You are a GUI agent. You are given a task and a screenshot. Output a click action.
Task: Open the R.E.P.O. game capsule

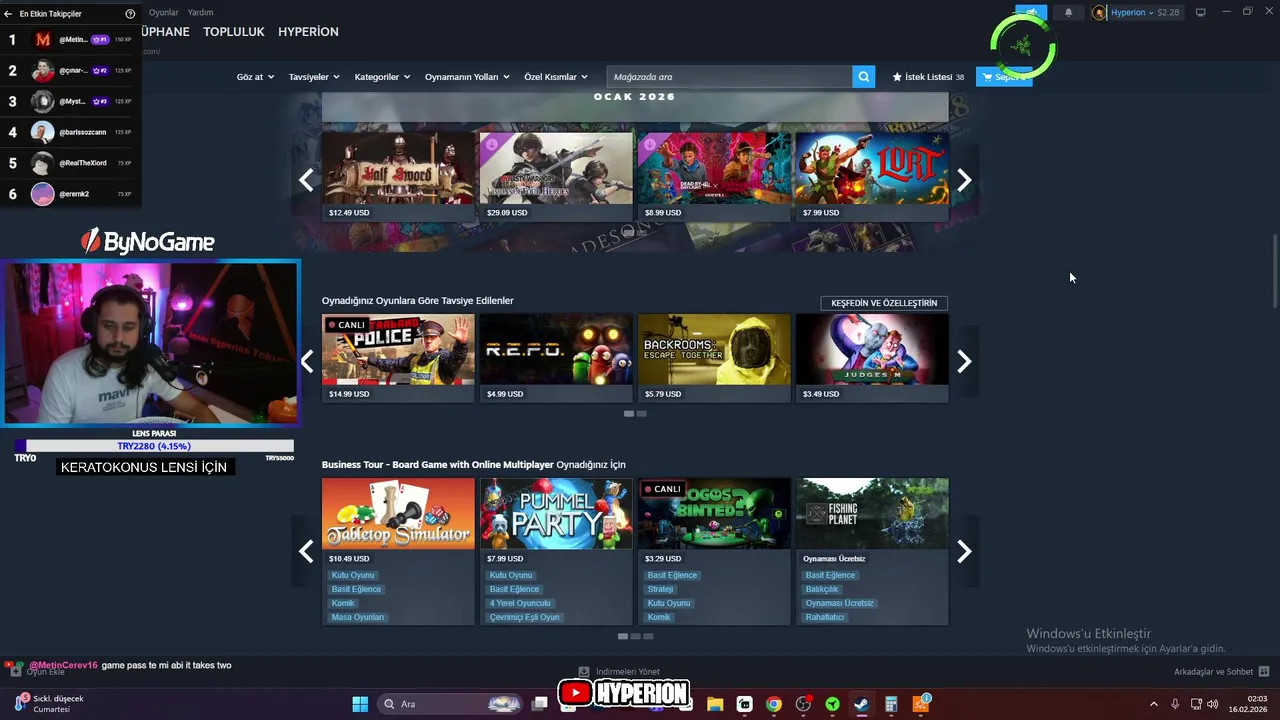tap(556, 358)
